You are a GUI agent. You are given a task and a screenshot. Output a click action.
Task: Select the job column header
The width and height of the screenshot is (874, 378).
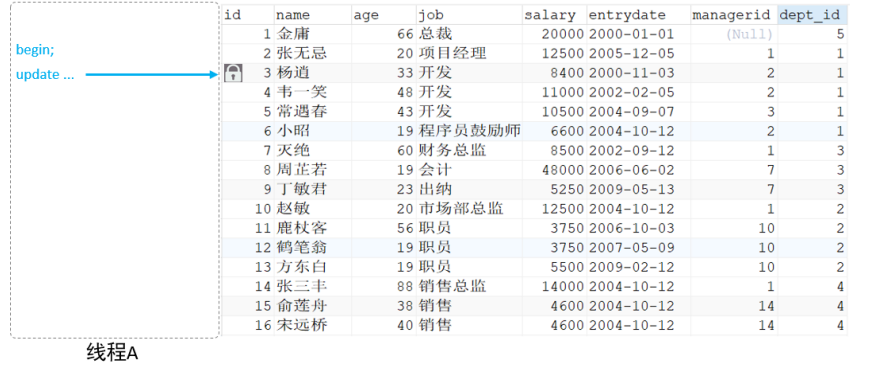(469, 15)
